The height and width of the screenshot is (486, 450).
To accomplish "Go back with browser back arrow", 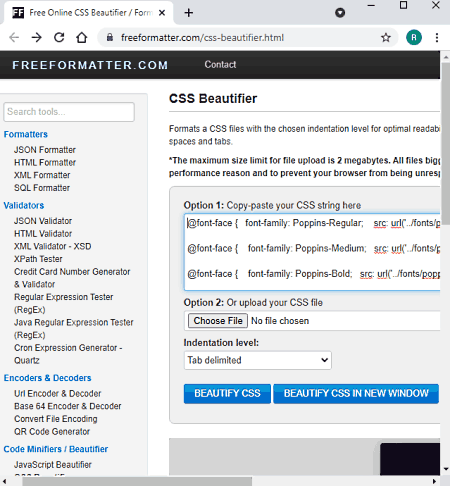I will point(14,37).
